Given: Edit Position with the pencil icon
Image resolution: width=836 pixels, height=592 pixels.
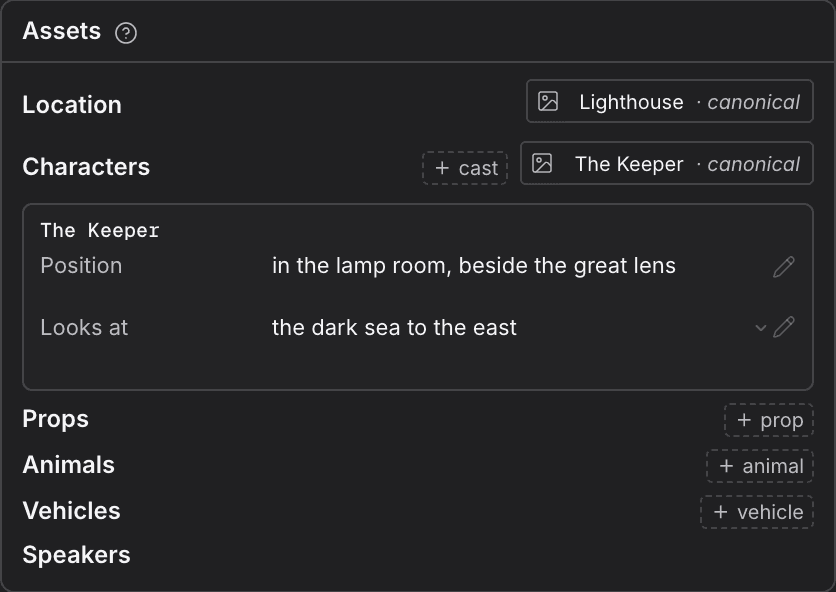Looking at the screenshot, I should (784, 267).
